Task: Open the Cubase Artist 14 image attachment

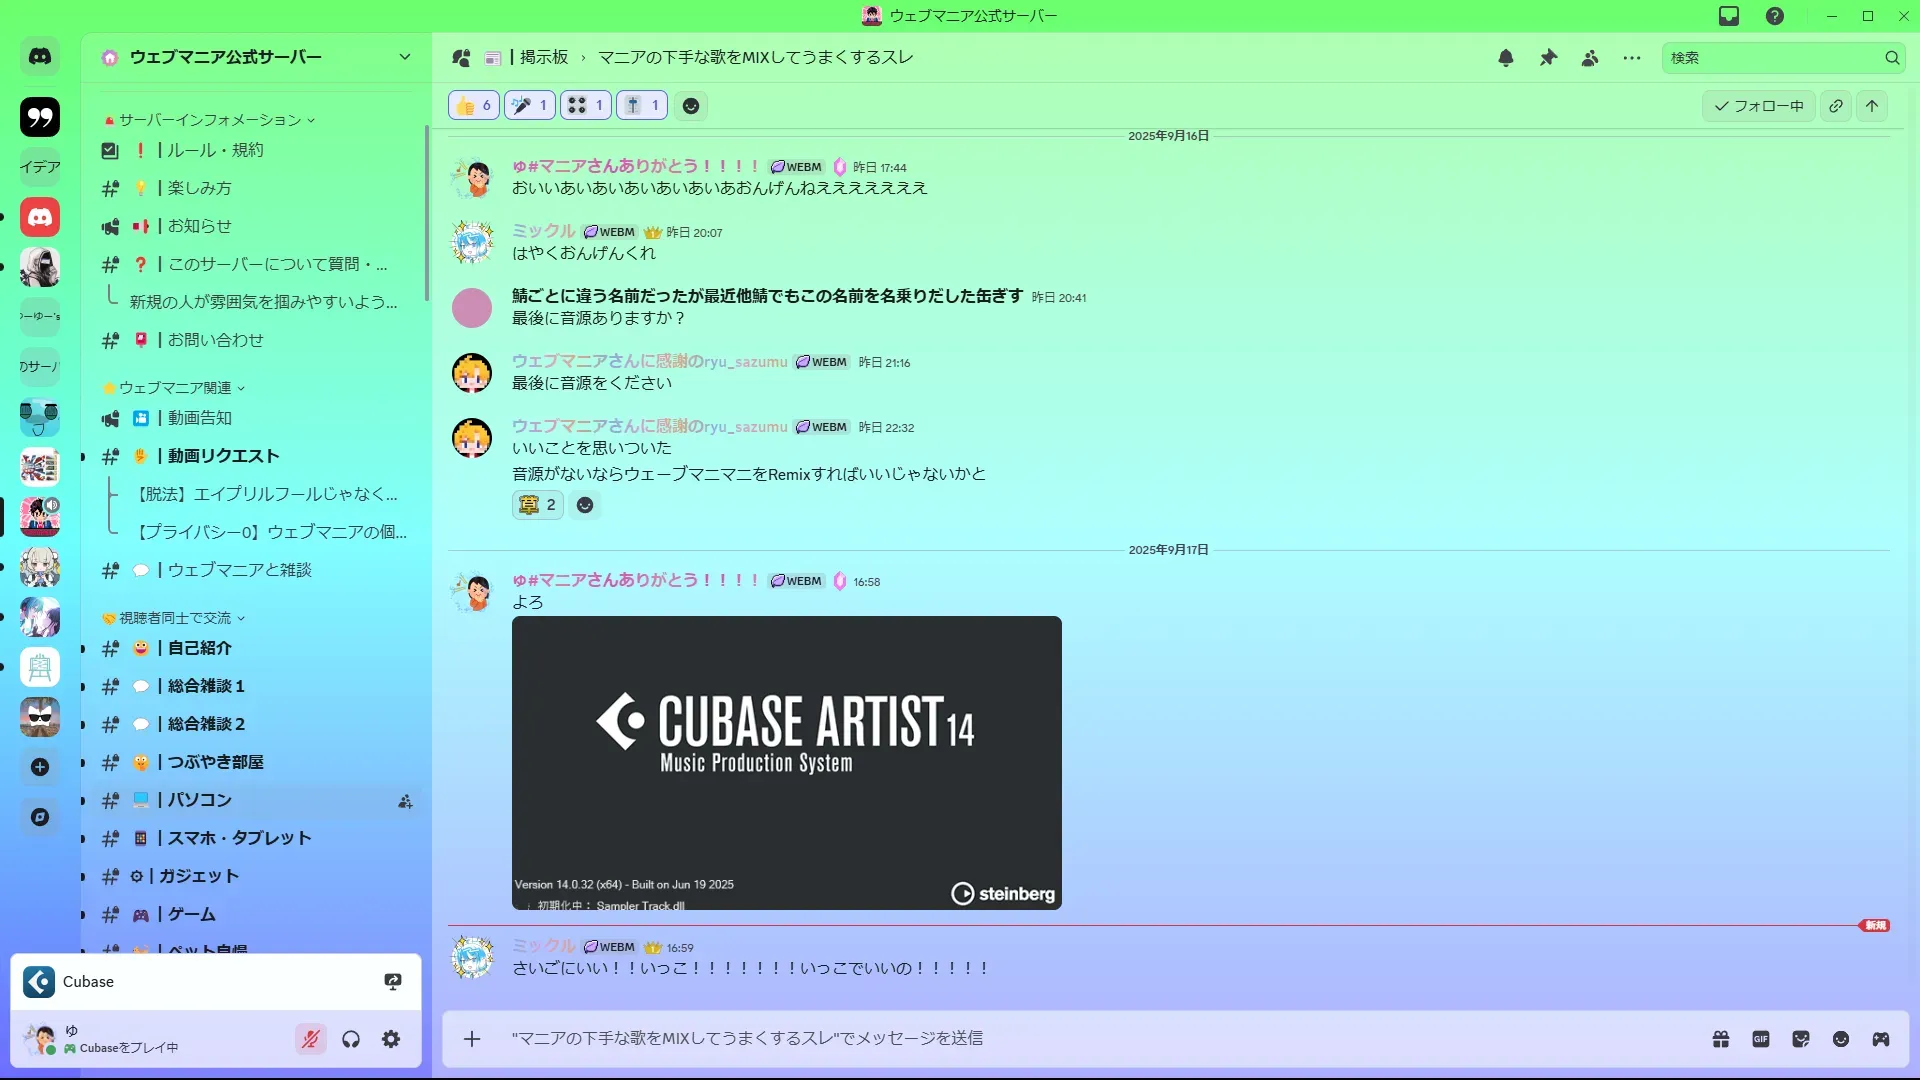Action: point(786,762)
